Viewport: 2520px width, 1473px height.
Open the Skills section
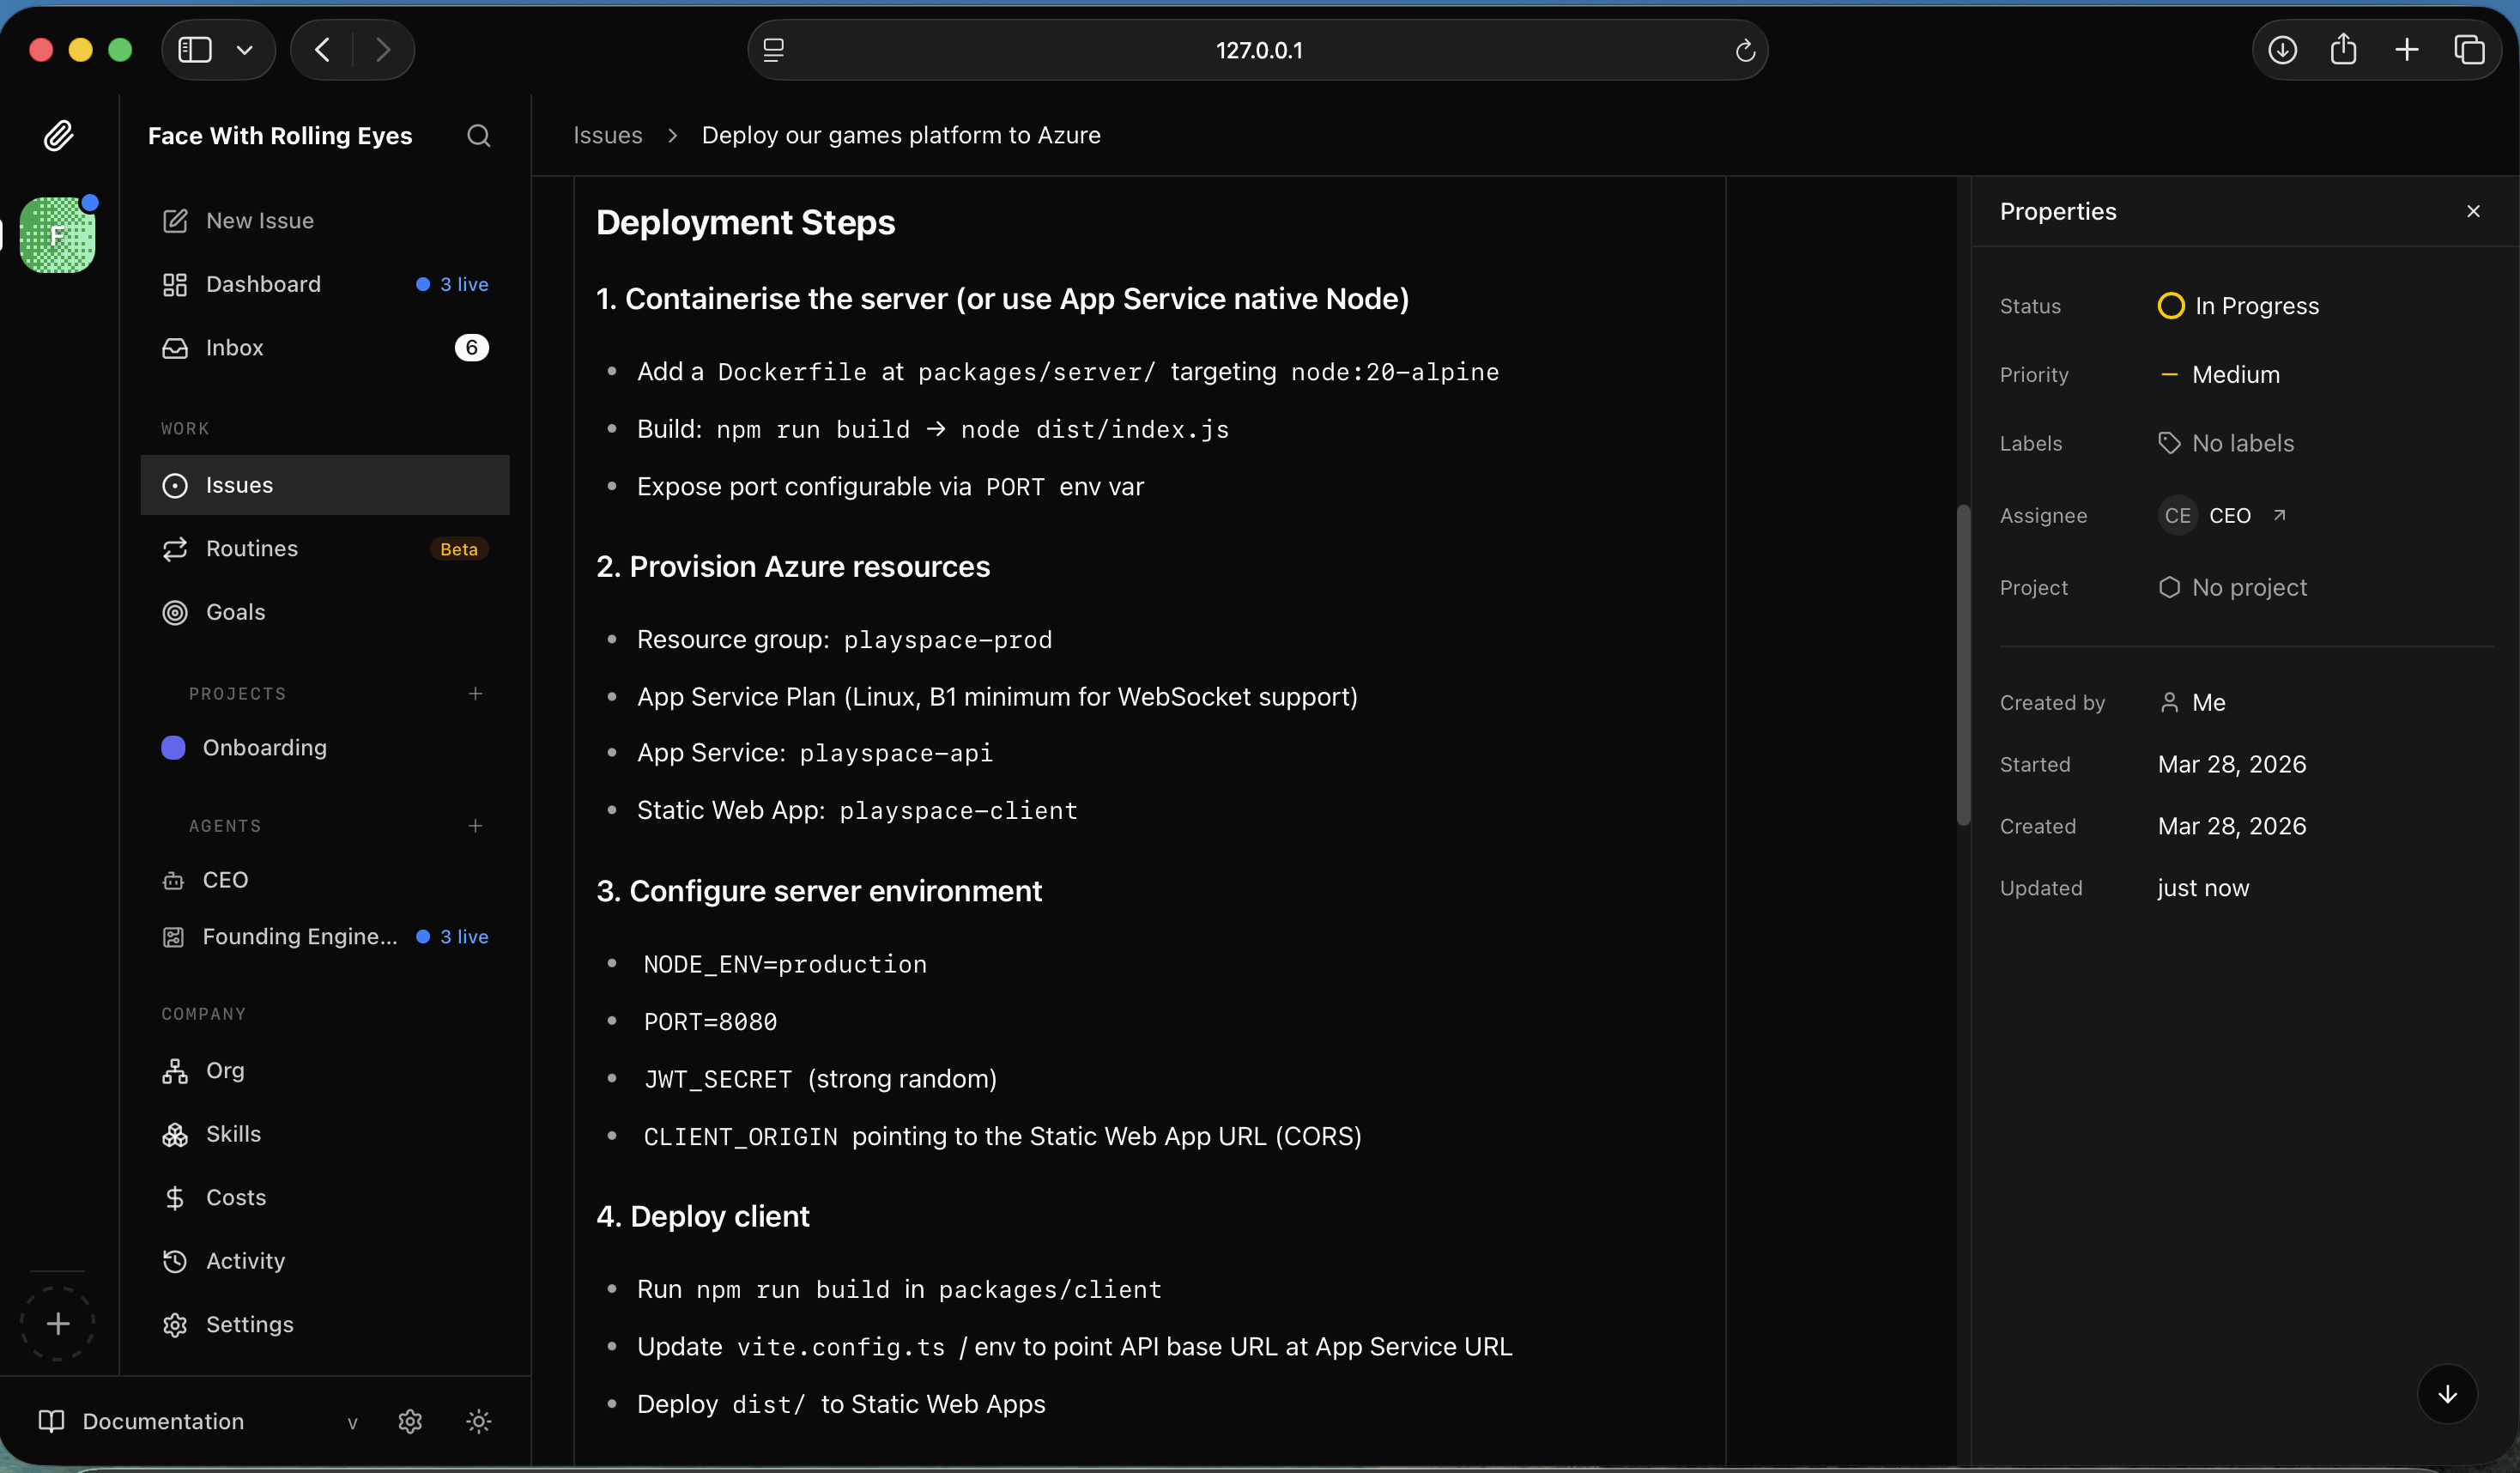(234, 1134)
